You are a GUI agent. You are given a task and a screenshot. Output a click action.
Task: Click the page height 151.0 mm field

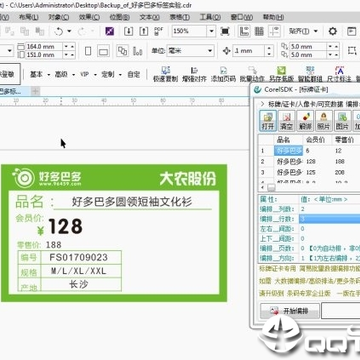(x=44, y=55)
